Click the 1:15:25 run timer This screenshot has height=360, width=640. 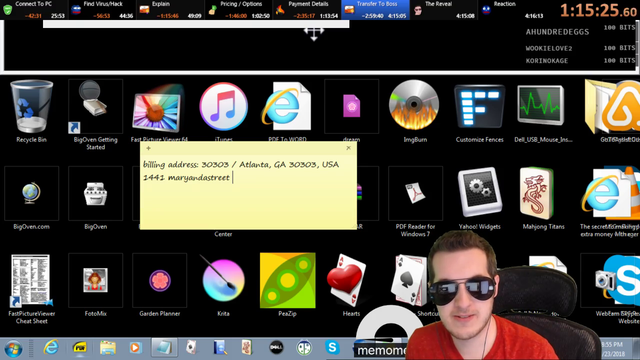(598, 10)
